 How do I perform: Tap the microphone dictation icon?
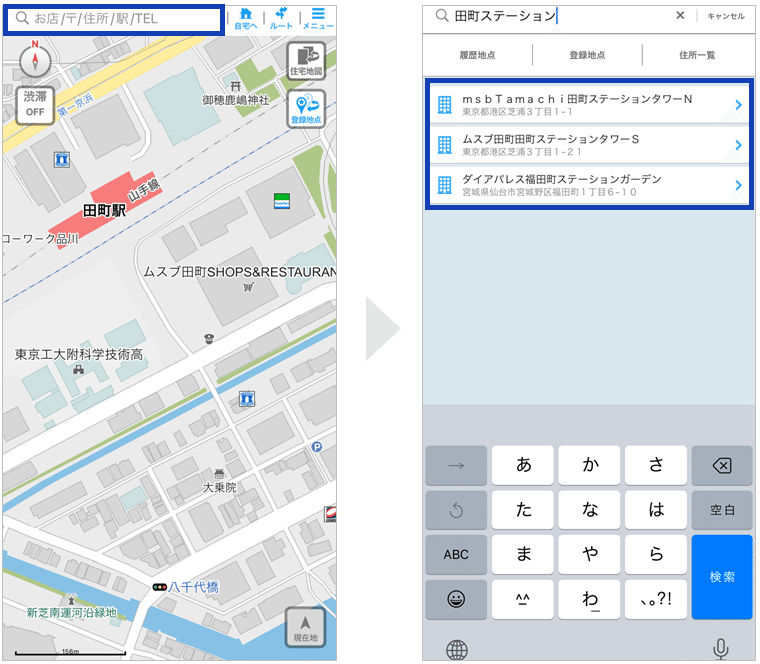tap(721, 649)
